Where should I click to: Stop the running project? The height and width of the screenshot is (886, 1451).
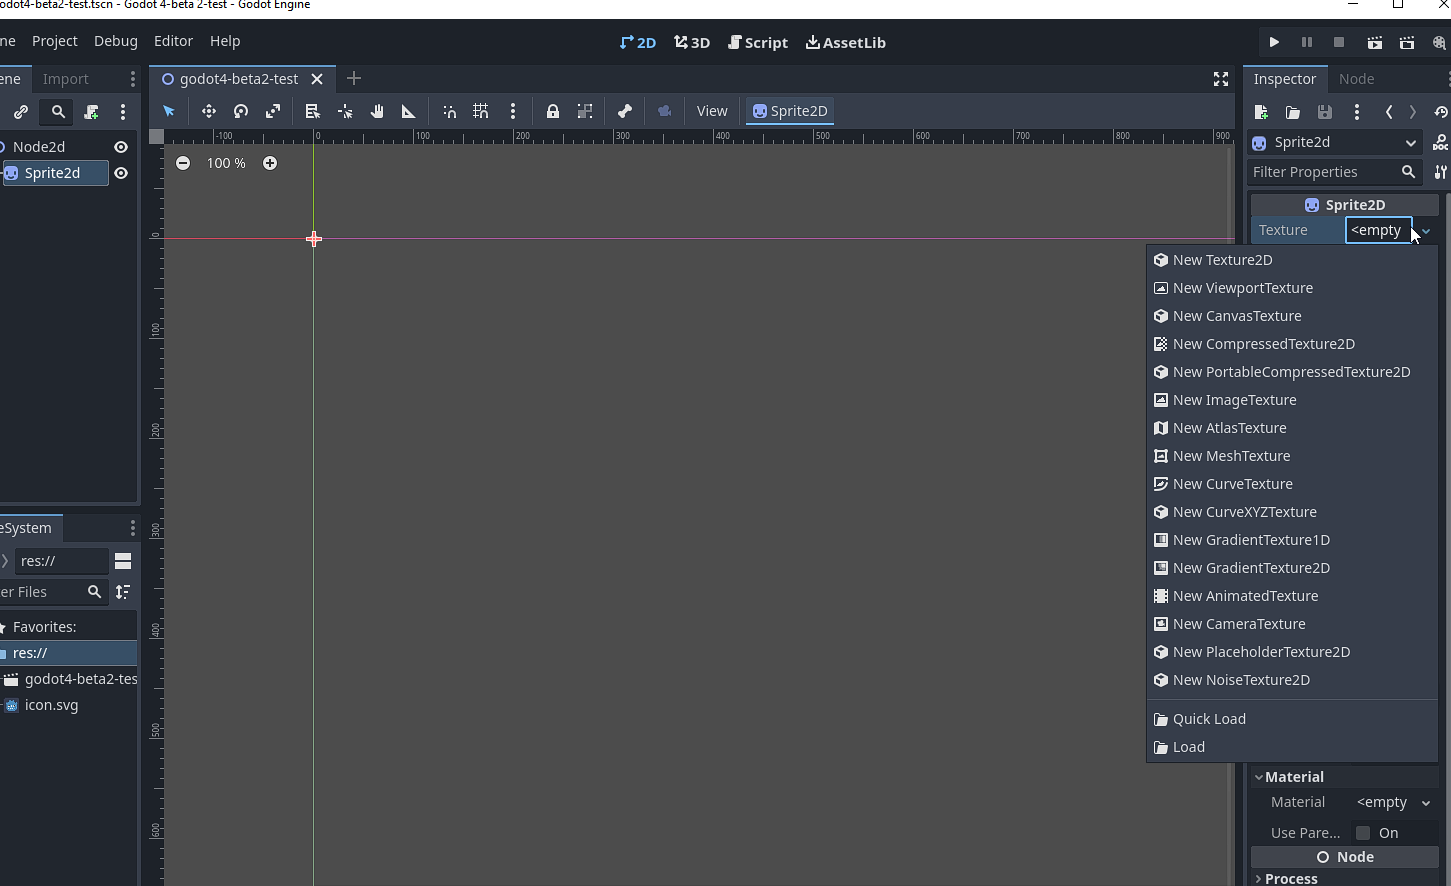1339,42
